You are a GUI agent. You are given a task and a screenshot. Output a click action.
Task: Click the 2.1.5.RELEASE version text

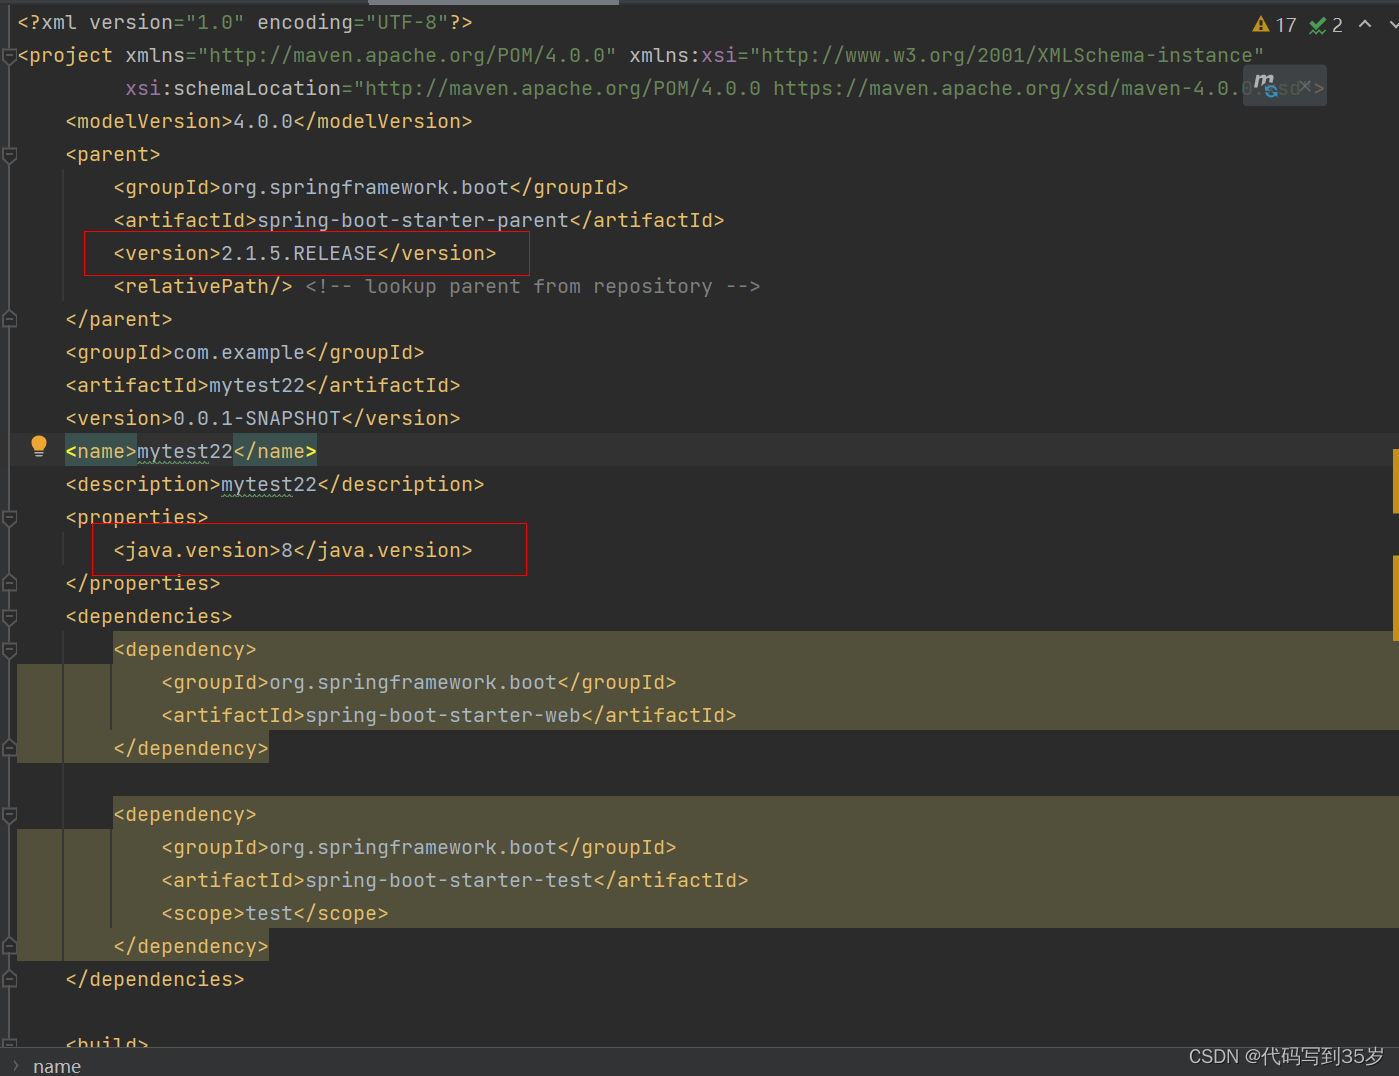pos(299,254)
